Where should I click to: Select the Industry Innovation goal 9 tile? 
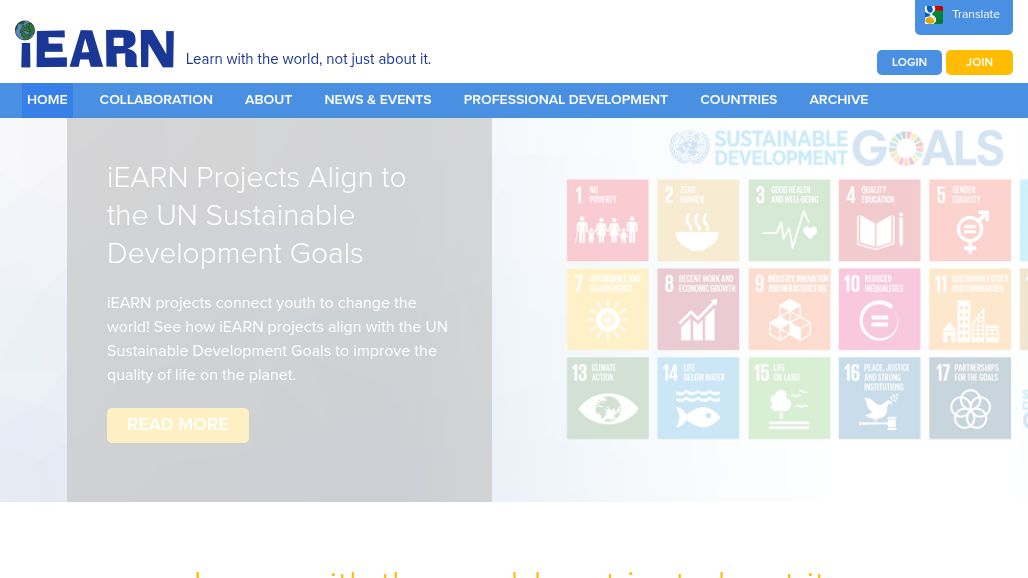[x=789, y=309]
